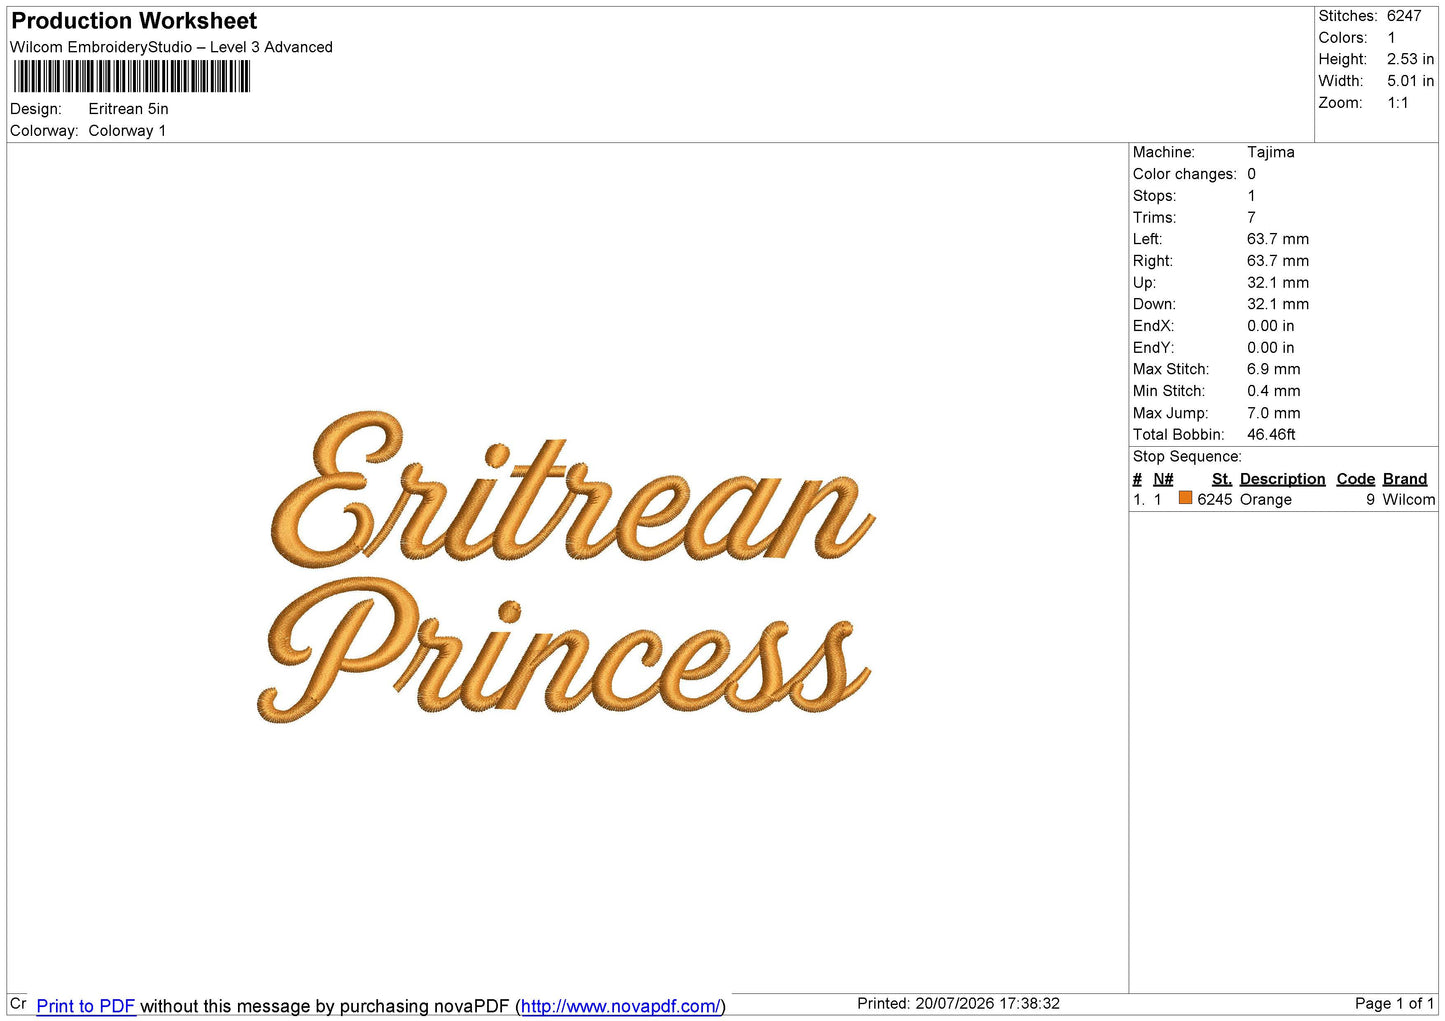Image resolution: width=1445 pixels, height=1021 pixels.
Task: Click the 'Trims:' value 7
Action: coord(1251,218)
